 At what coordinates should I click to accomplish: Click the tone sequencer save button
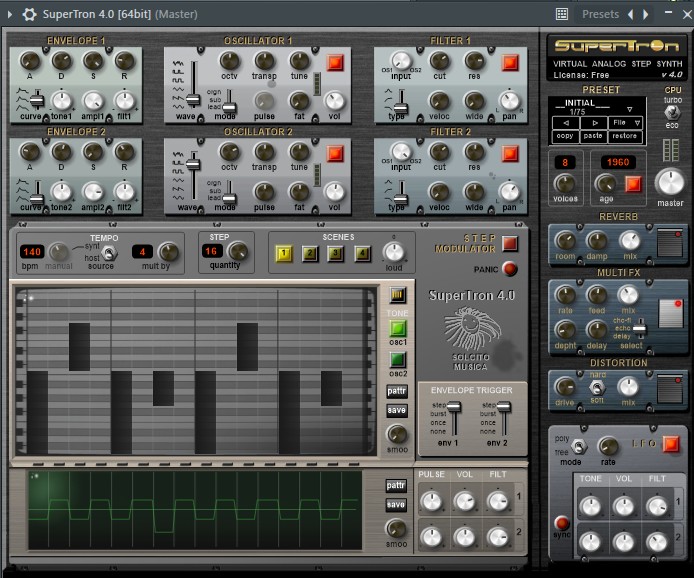pyautogui.click(x=397, y=410)
